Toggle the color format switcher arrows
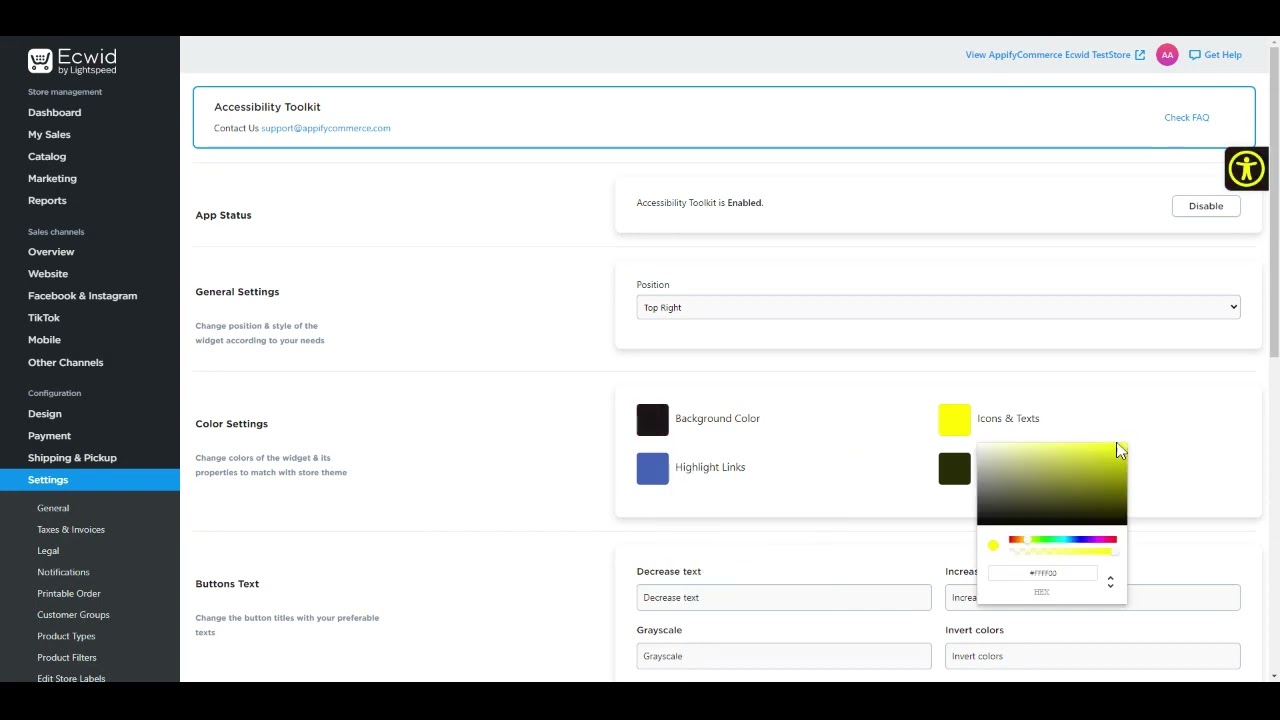 click(1110, 582)
